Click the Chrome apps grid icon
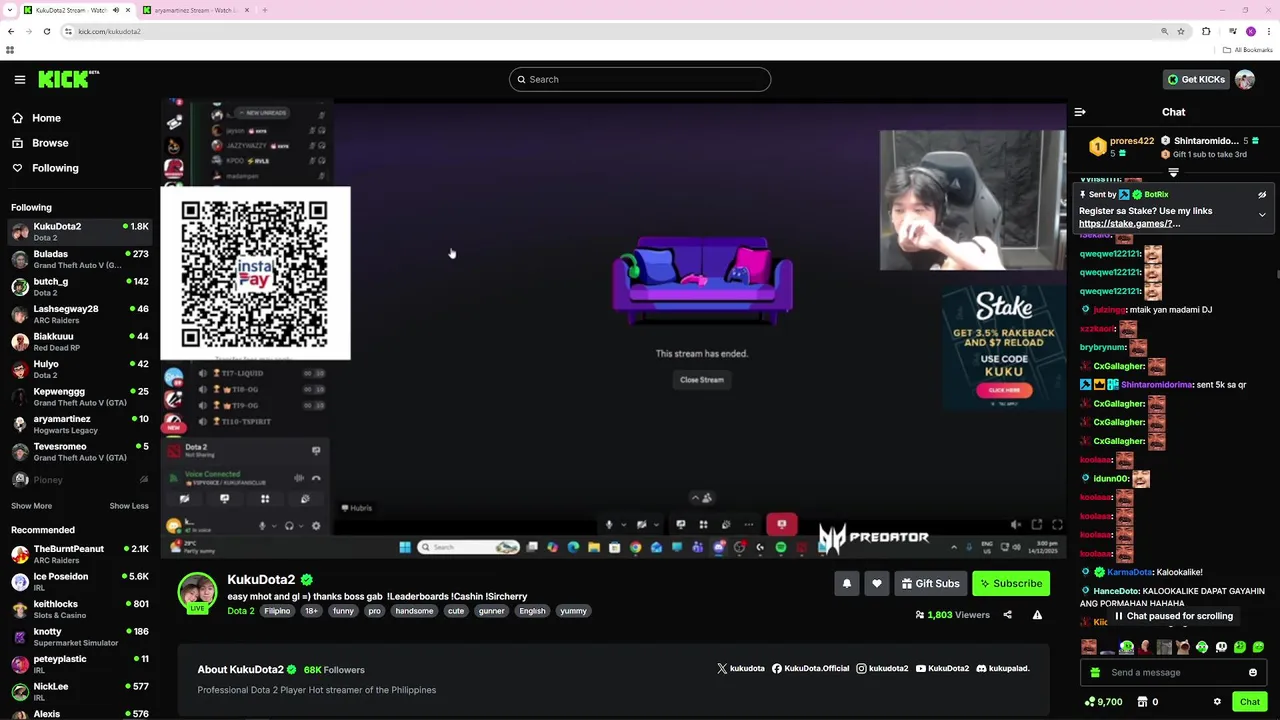The height and width of the screenshot is (720, 1280). [10, 50]
